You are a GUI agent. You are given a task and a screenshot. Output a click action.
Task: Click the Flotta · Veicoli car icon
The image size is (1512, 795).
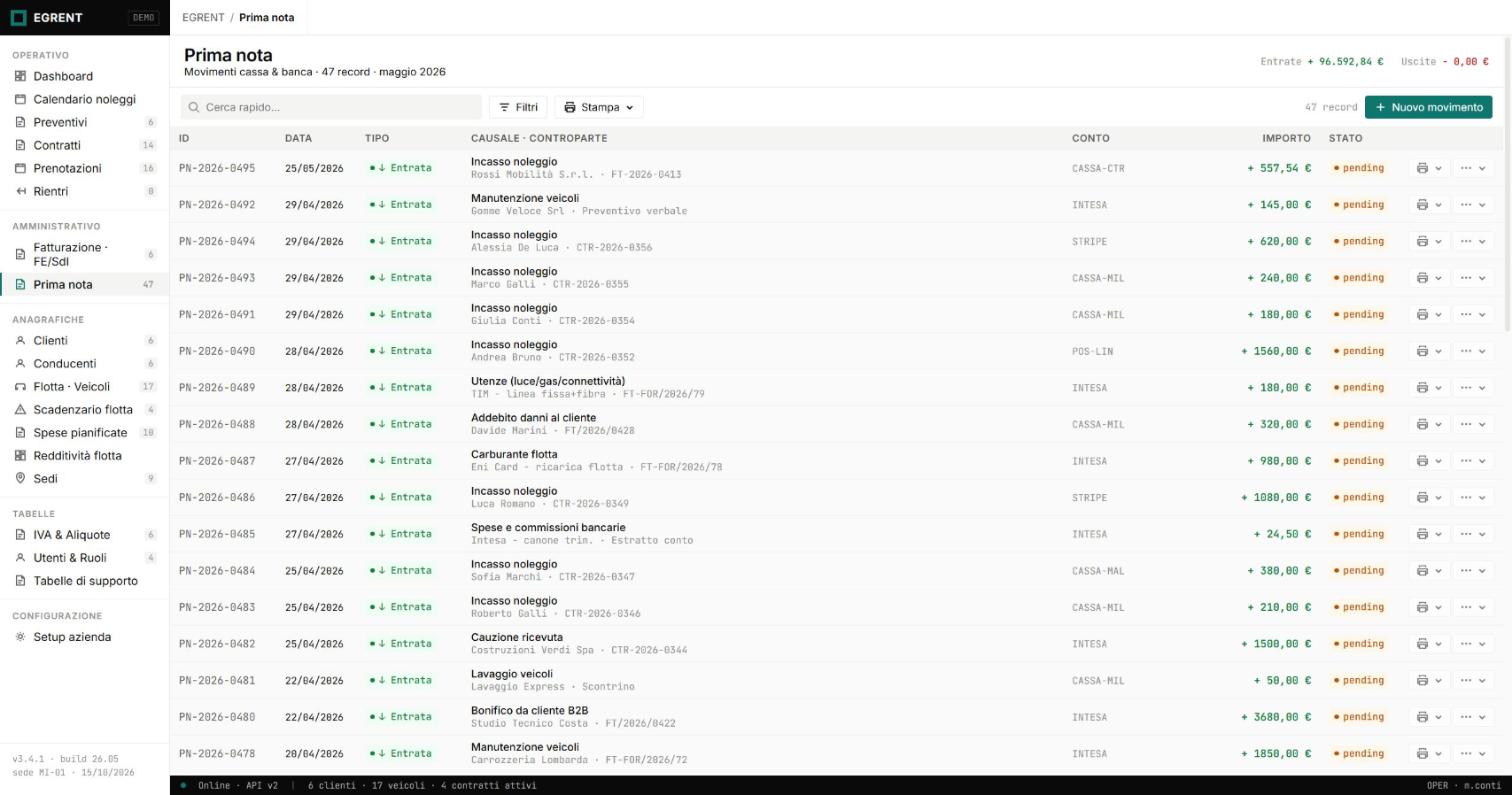tap(20, 387)
